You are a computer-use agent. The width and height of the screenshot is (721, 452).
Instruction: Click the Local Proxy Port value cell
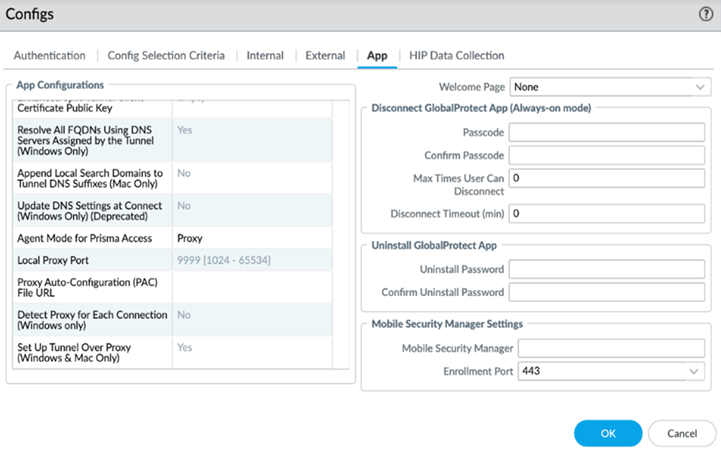[x=263, y=260]
